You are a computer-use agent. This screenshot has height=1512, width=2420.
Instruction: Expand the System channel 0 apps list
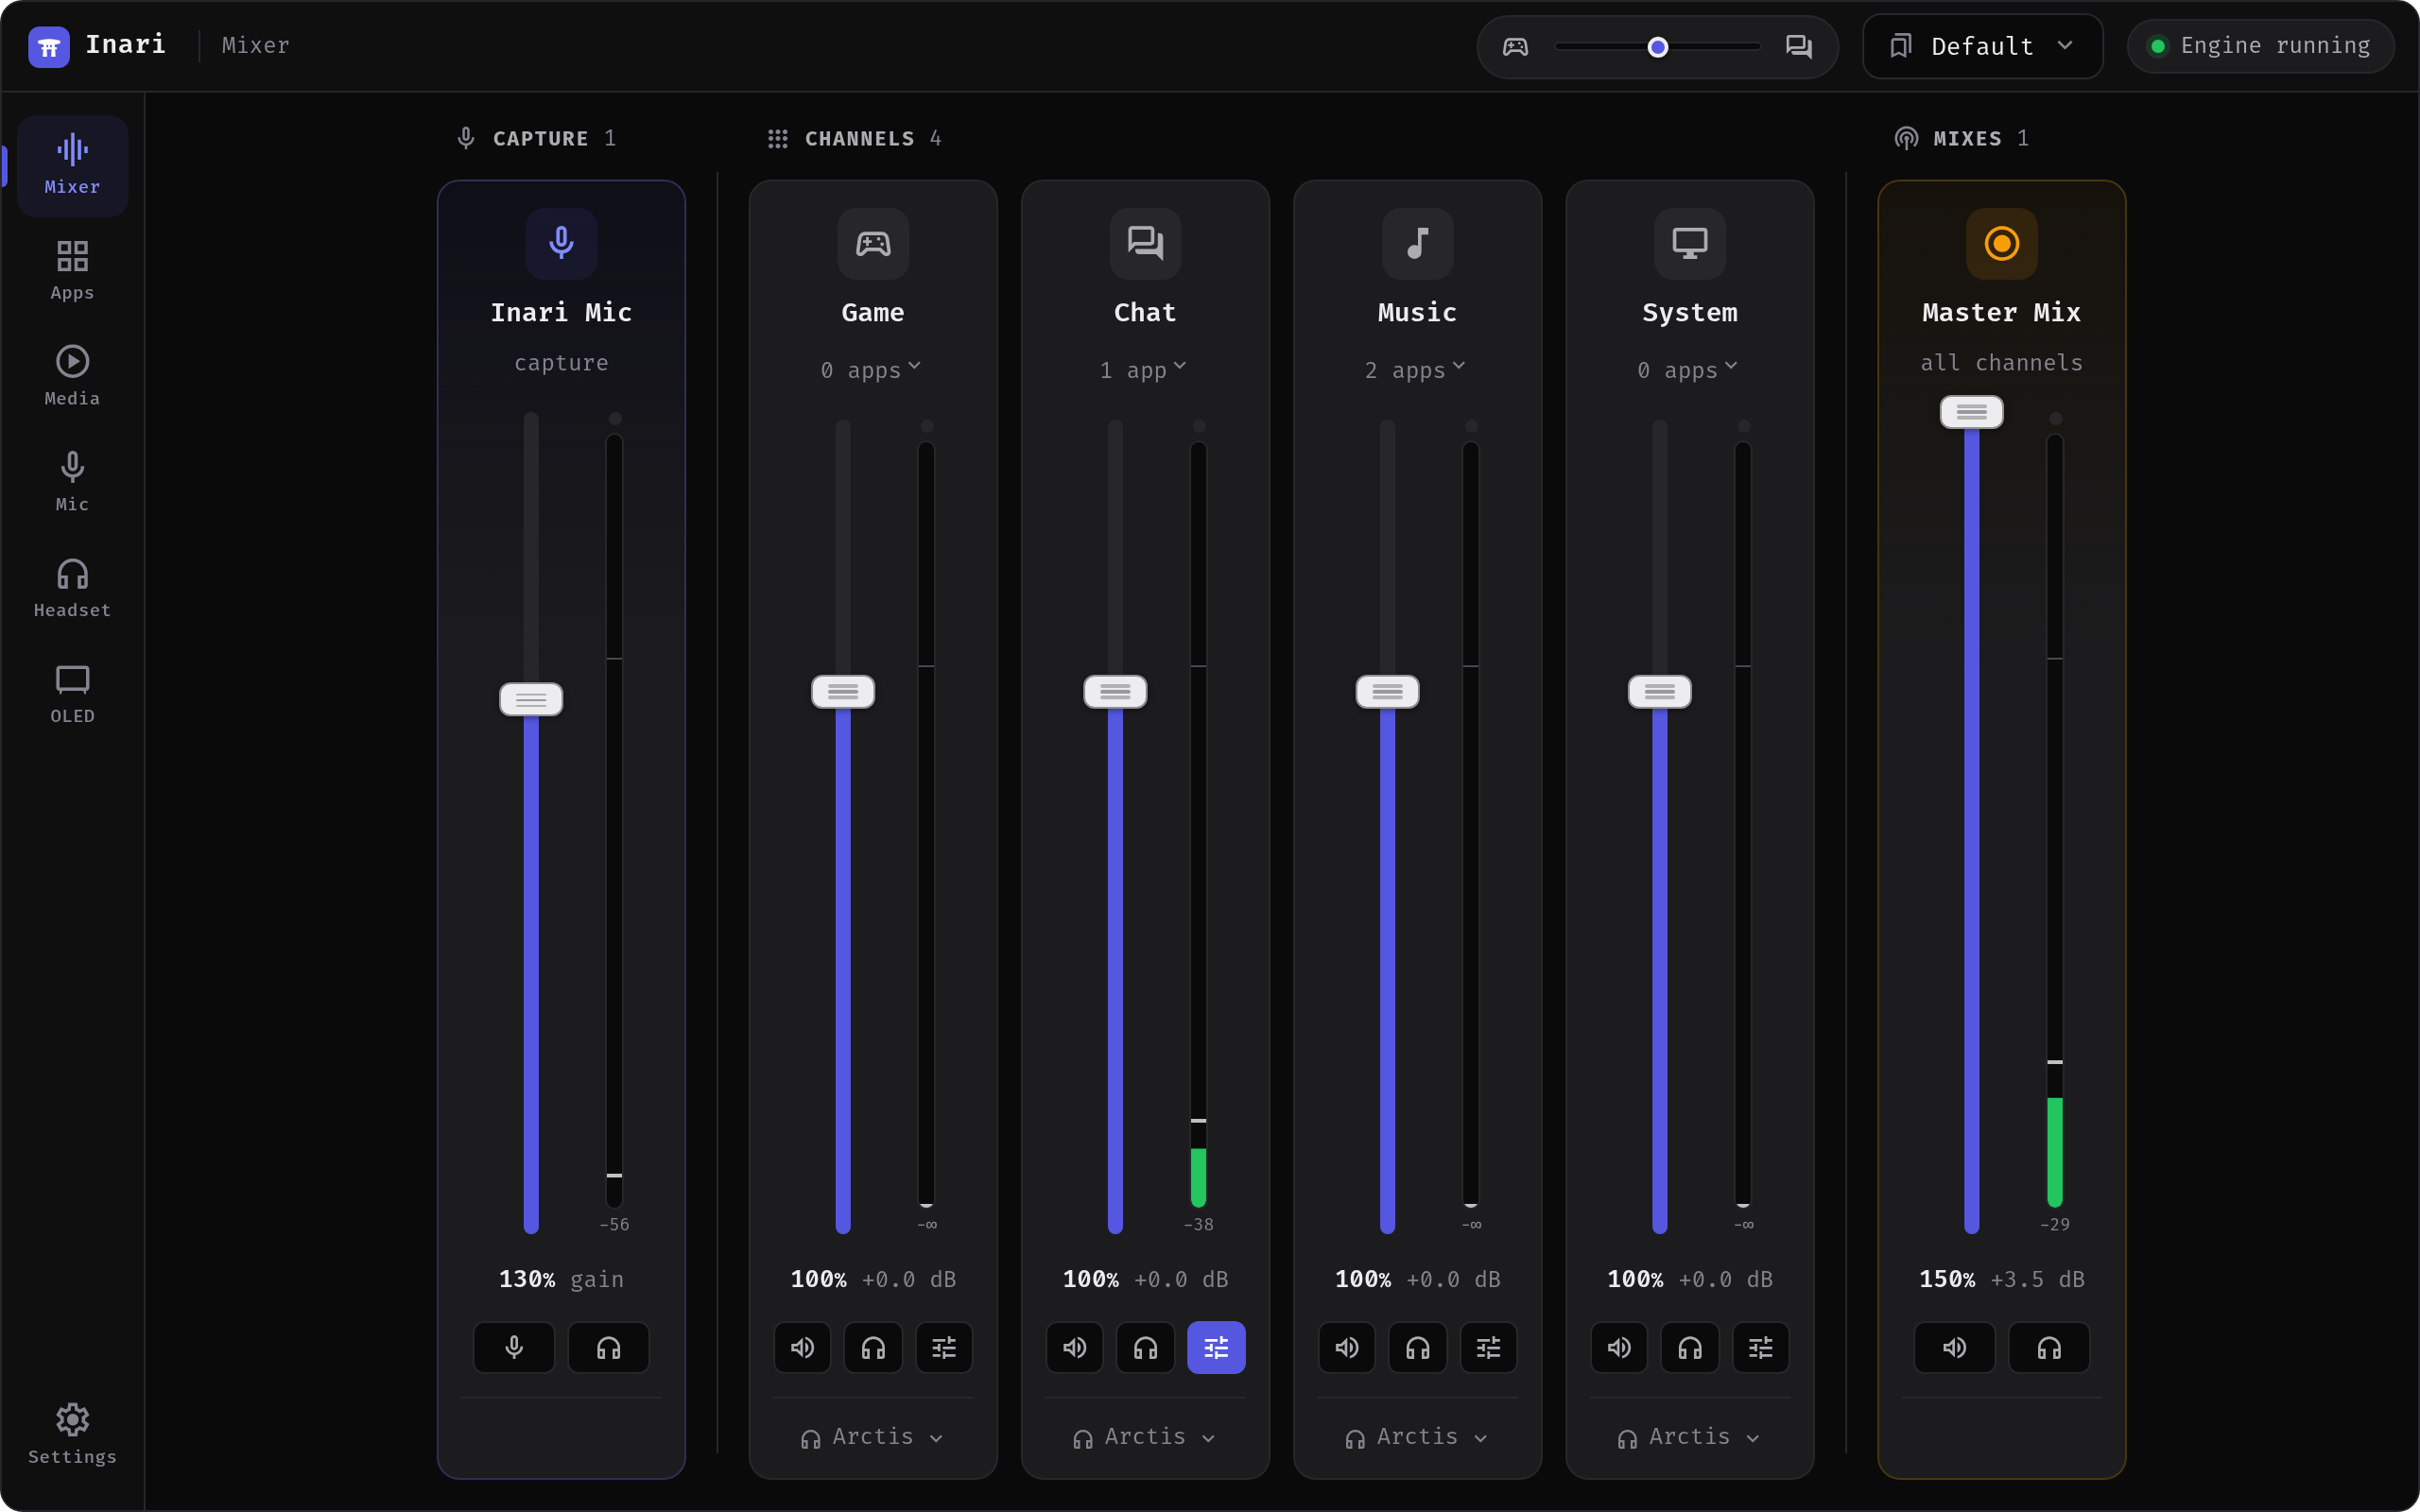click(x=1689, y=369)
